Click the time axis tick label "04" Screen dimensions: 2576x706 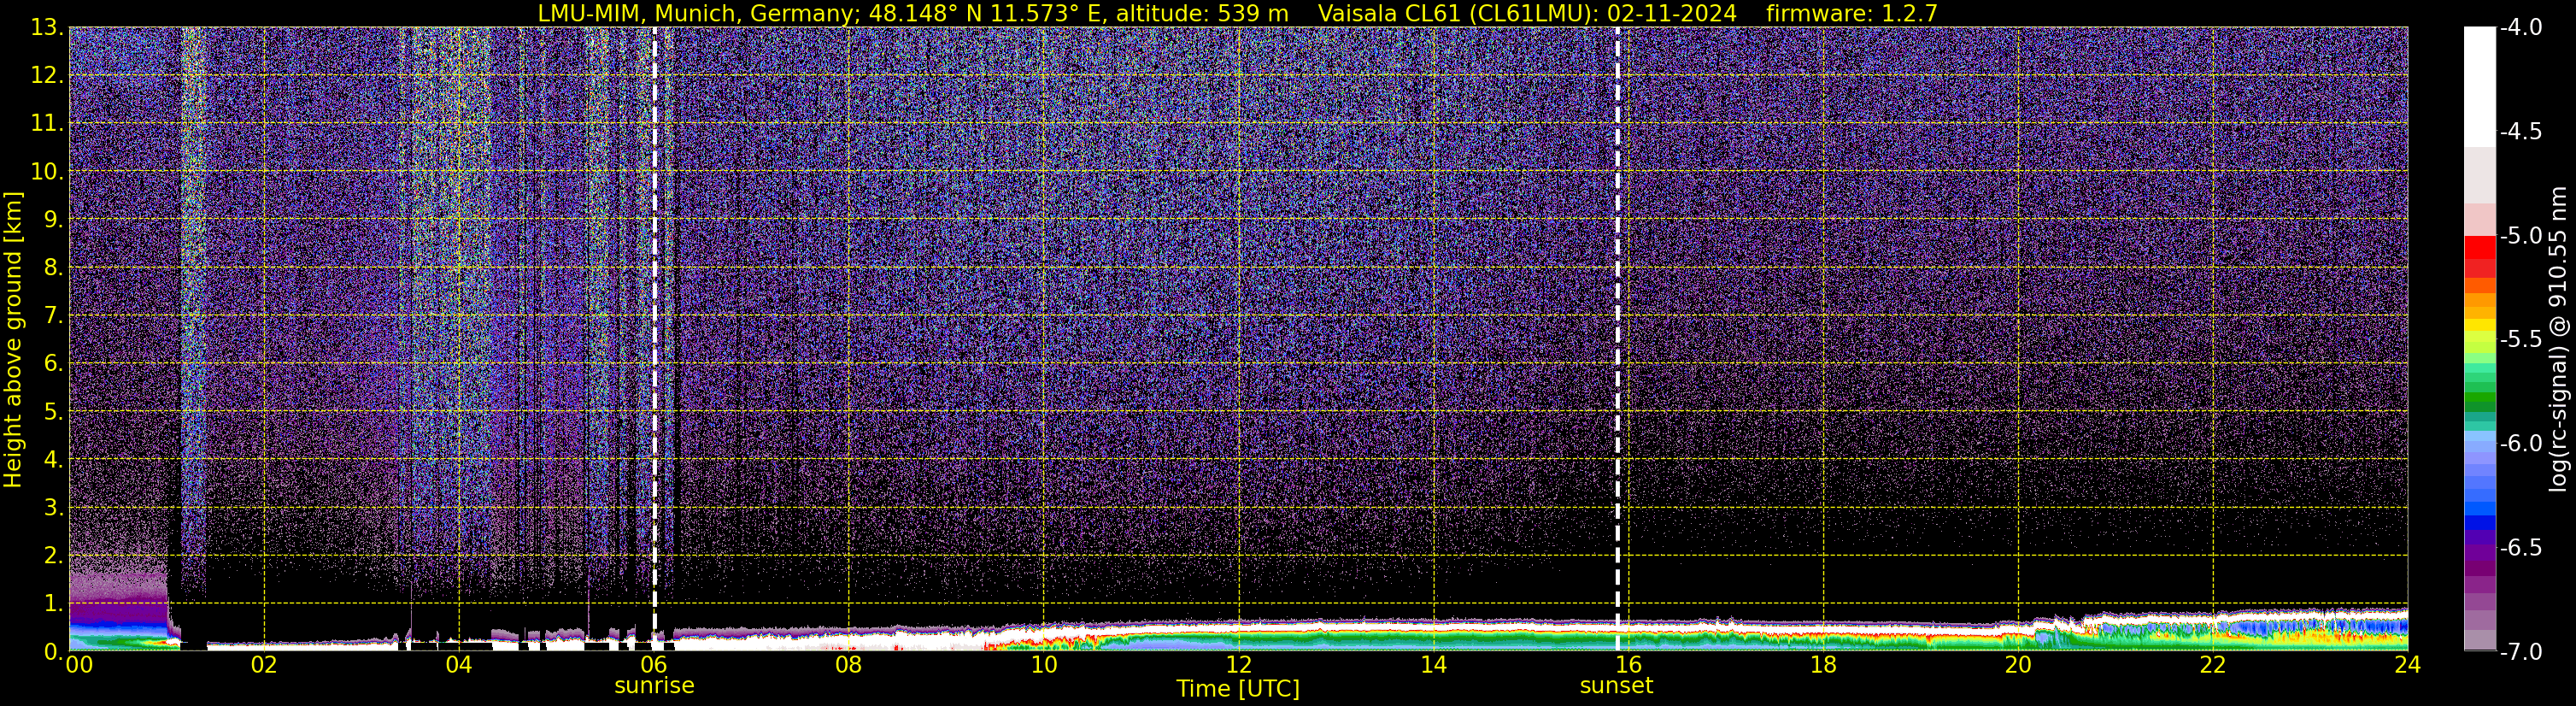coord(459,665)
